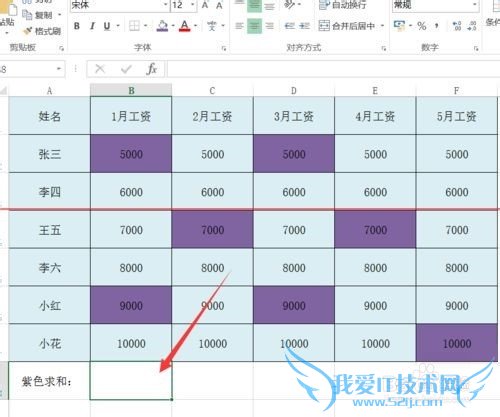Select column F header
Viewport: 500px width, 417px height.
point(456,90)
